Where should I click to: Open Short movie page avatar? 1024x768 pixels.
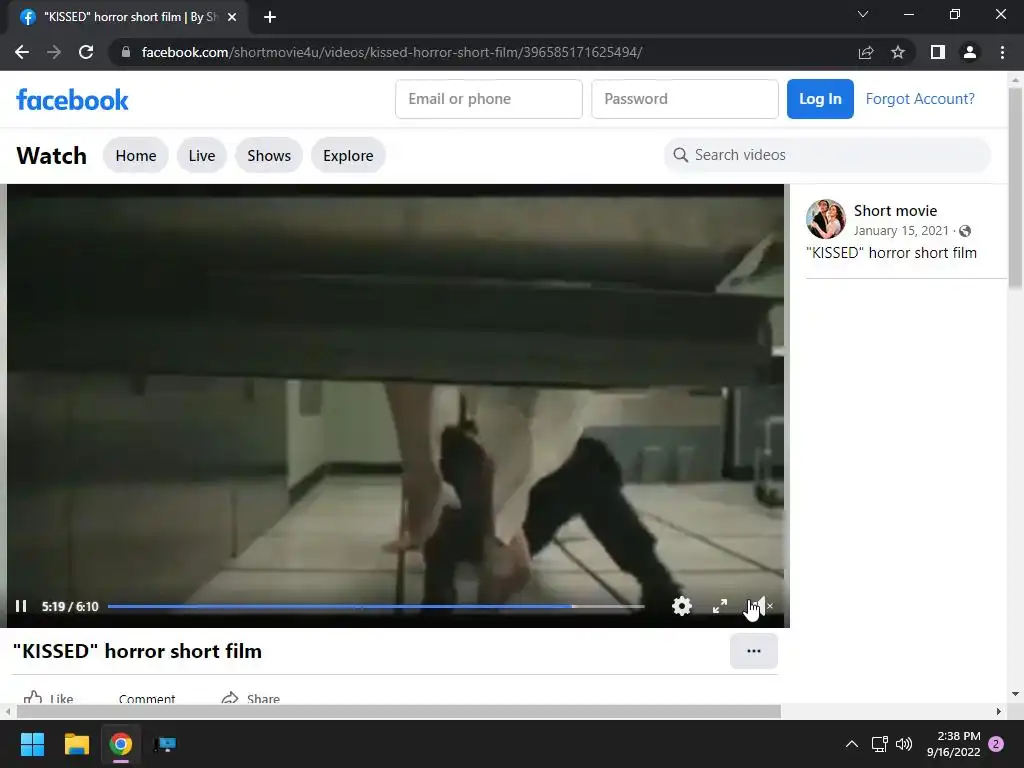(825, 219)
